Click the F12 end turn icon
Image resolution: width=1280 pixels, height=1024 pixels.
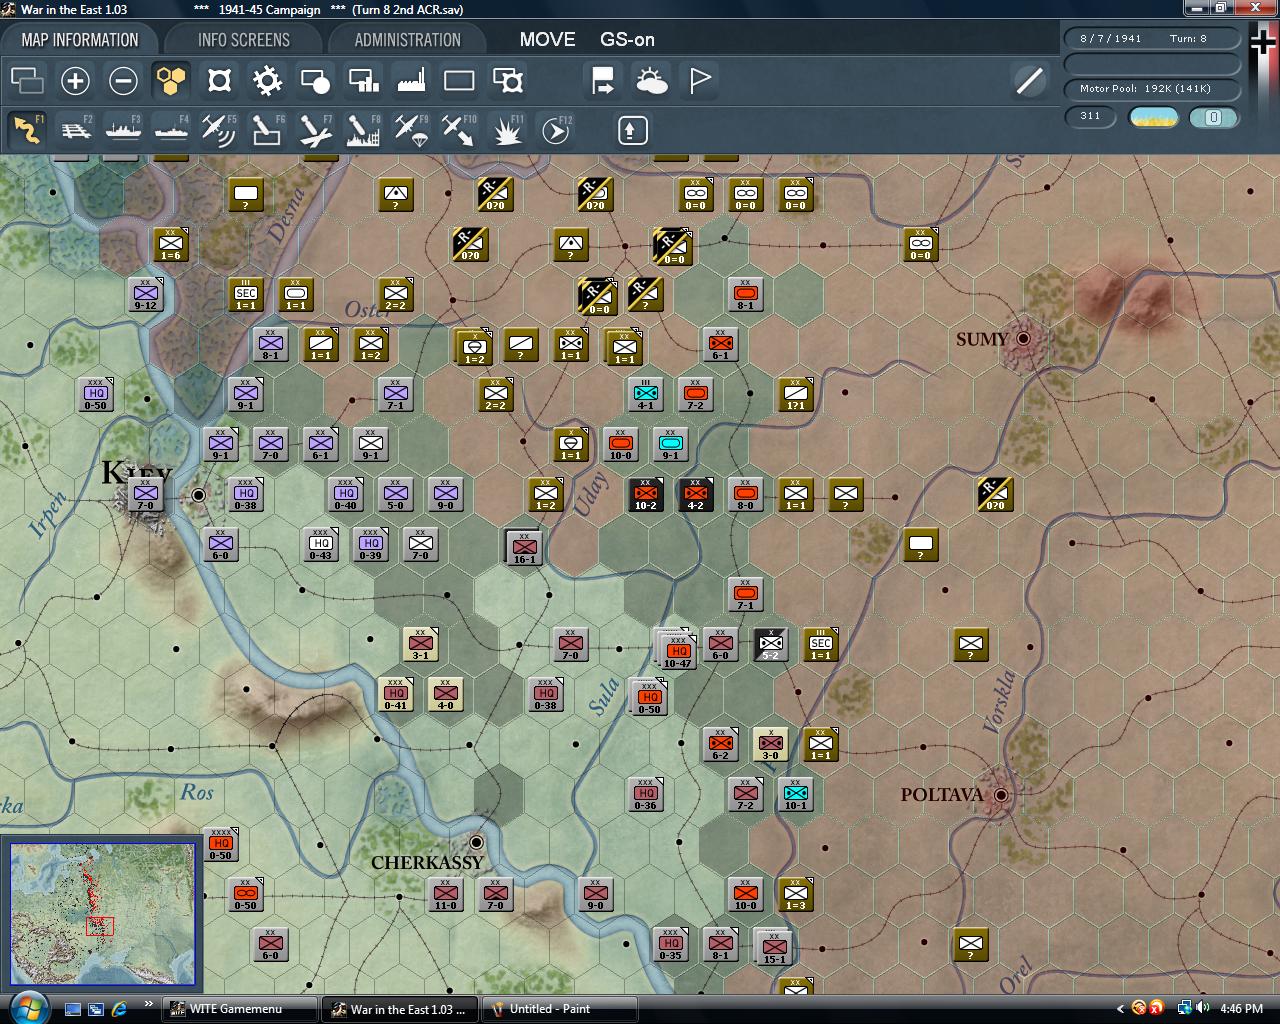point(555,130)
